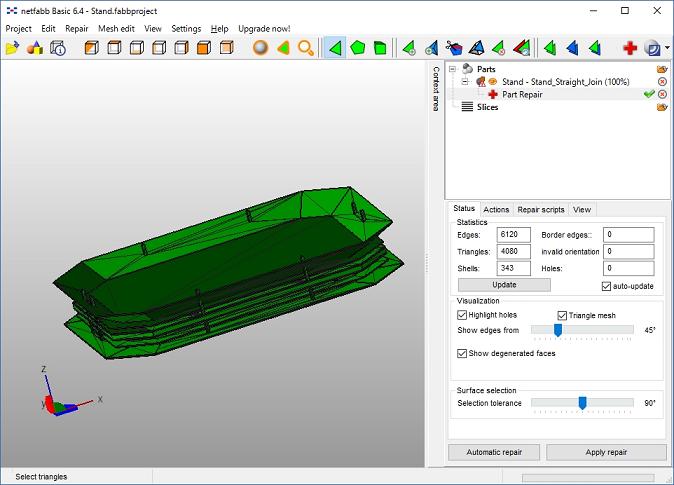This screenshot has height=485, width=674.
Task: Select the surface selection pentagon tool
Action: [358, 48]
